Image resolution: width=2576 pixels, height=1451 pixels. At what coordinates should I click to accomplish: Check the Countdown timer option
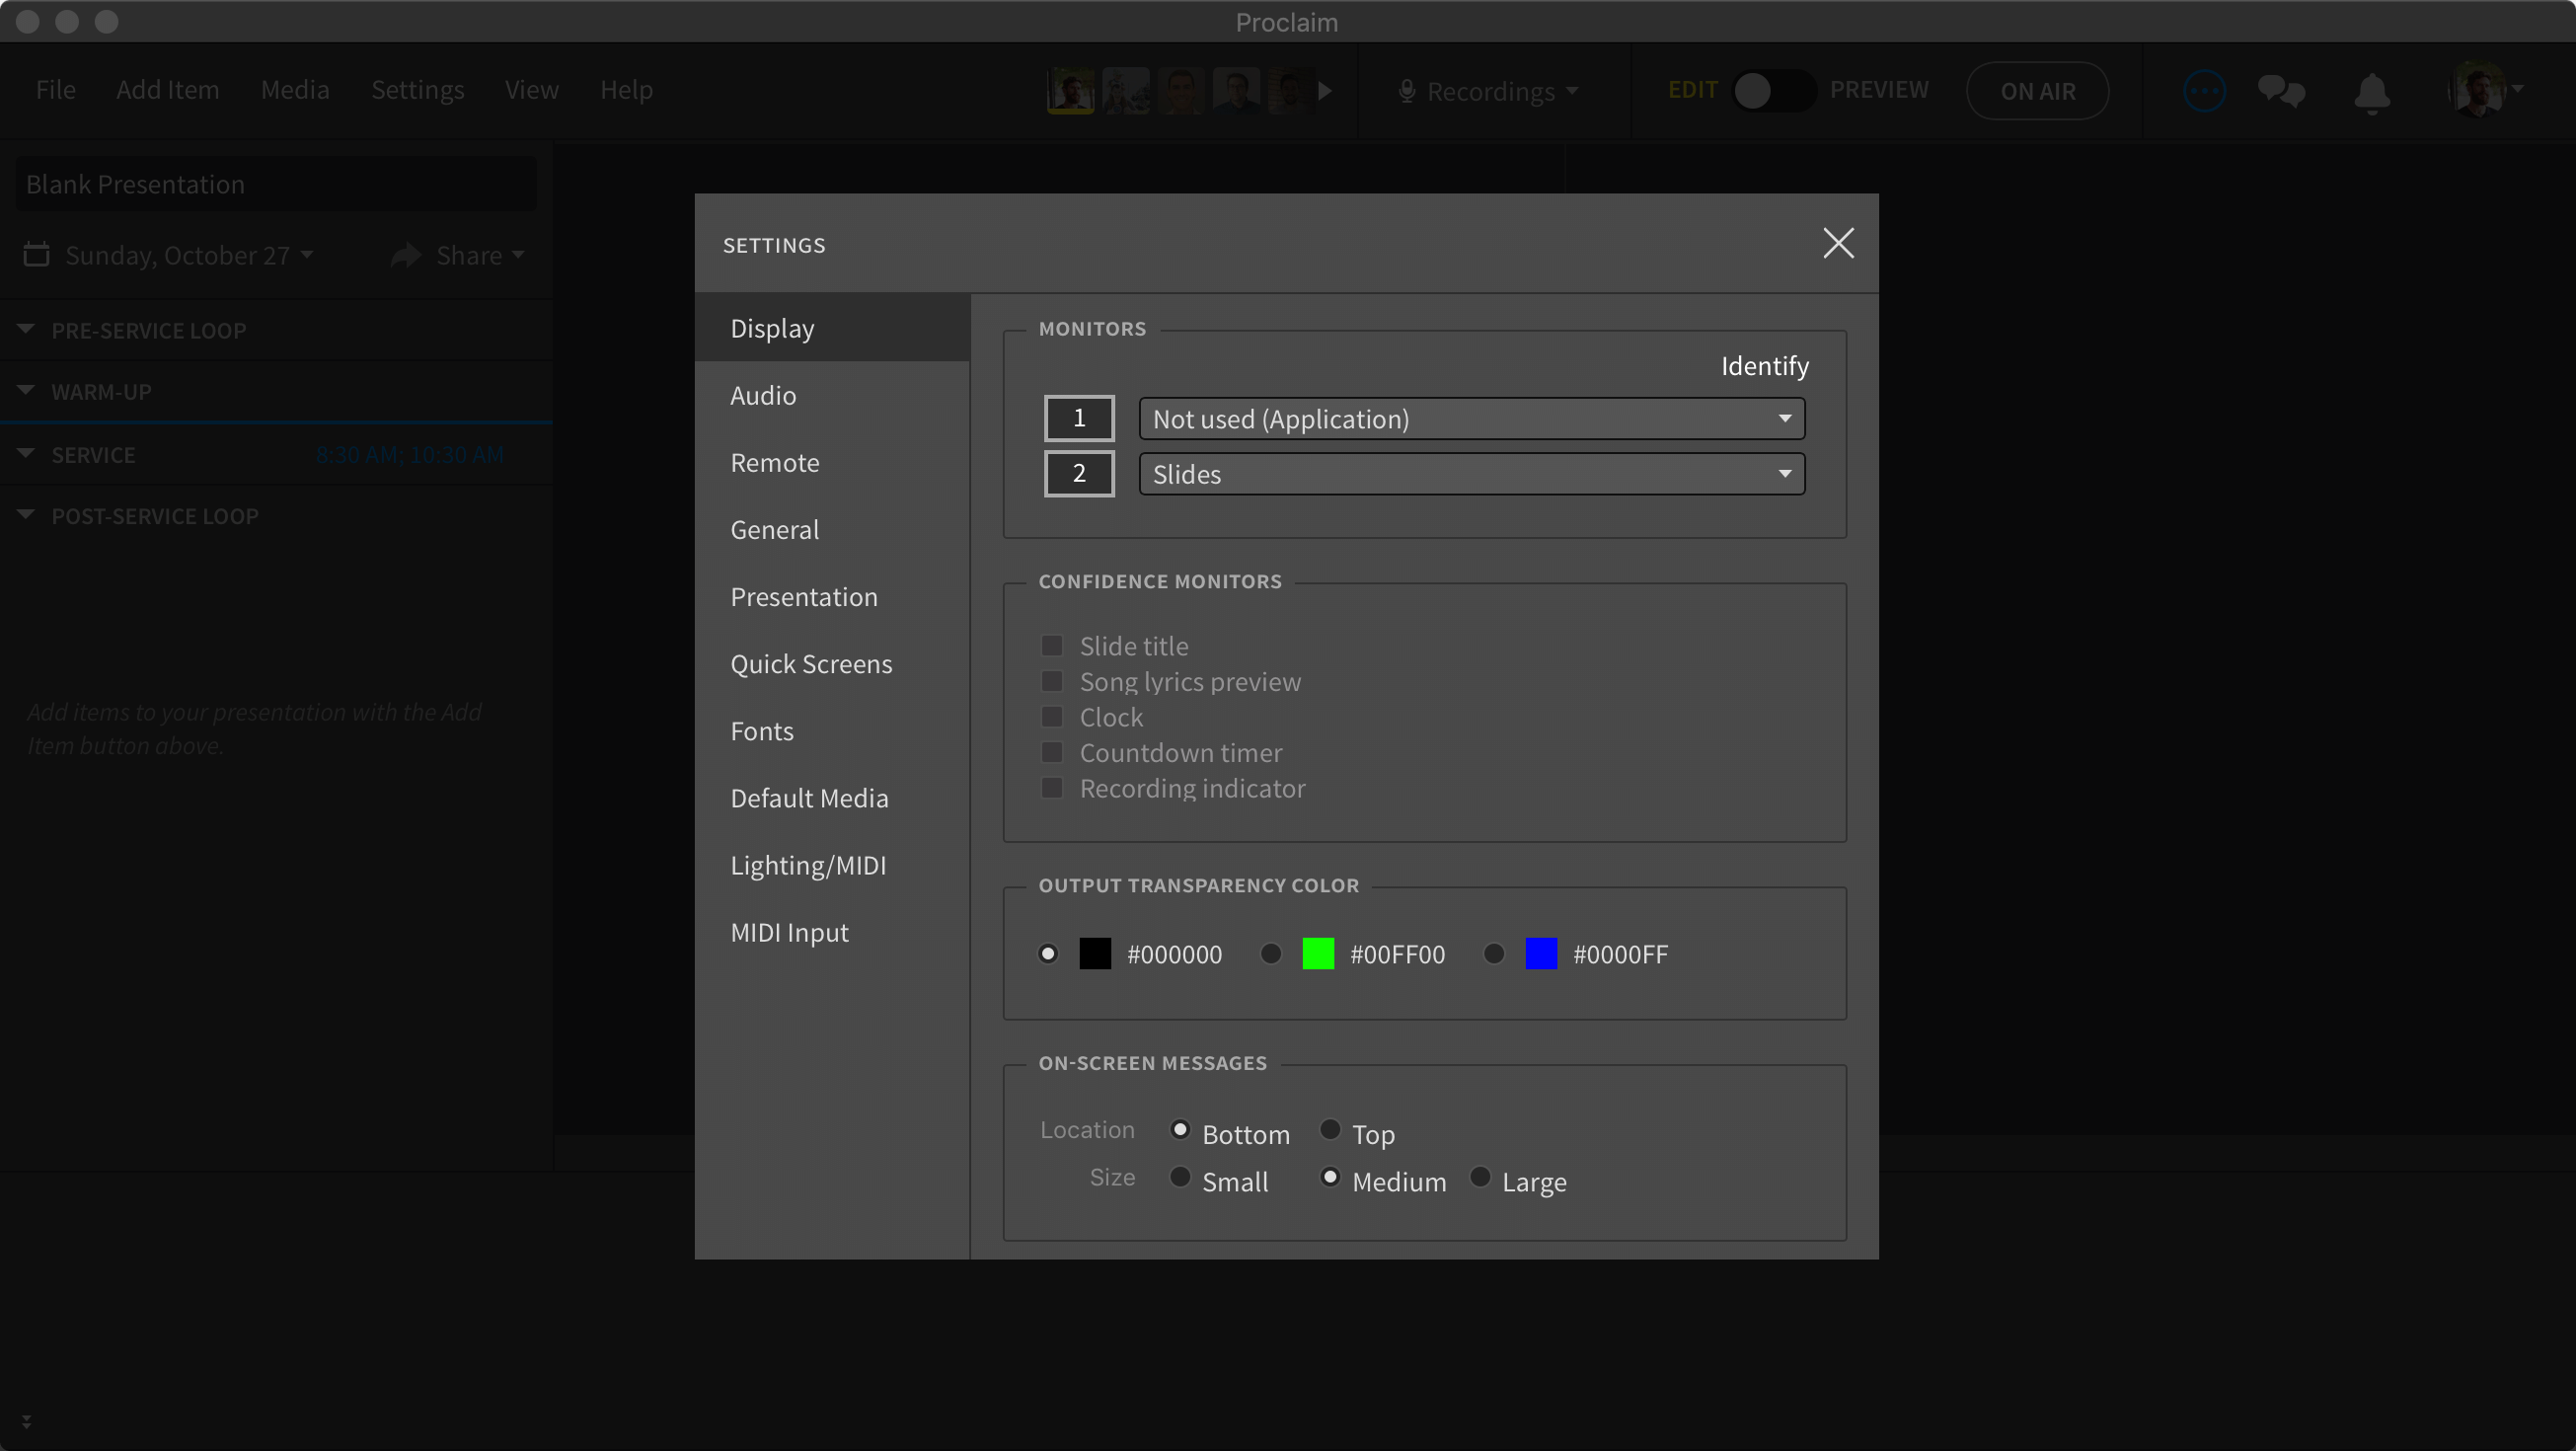(1052, 752)
